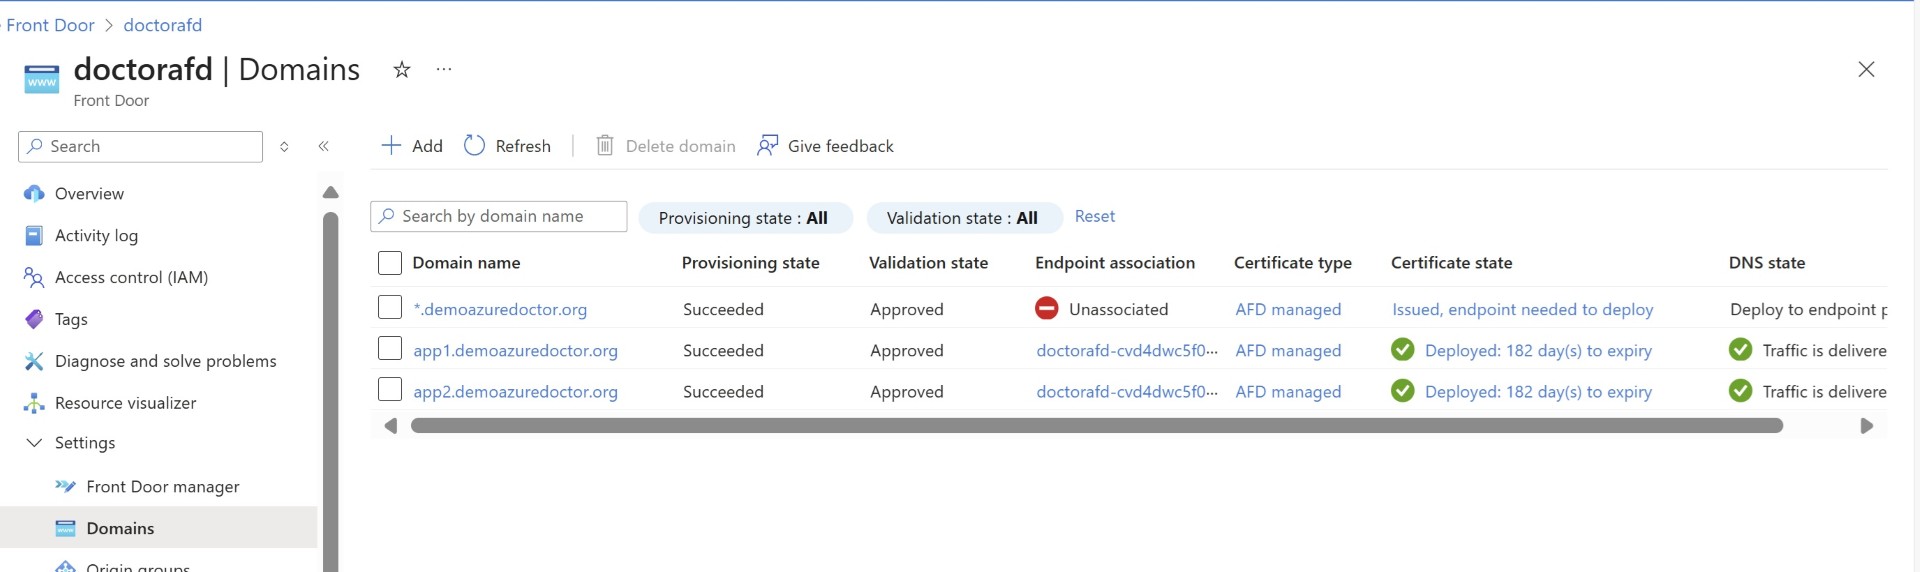
Task: Click the Give feedback person icon
Action: (x=767, y=146)
